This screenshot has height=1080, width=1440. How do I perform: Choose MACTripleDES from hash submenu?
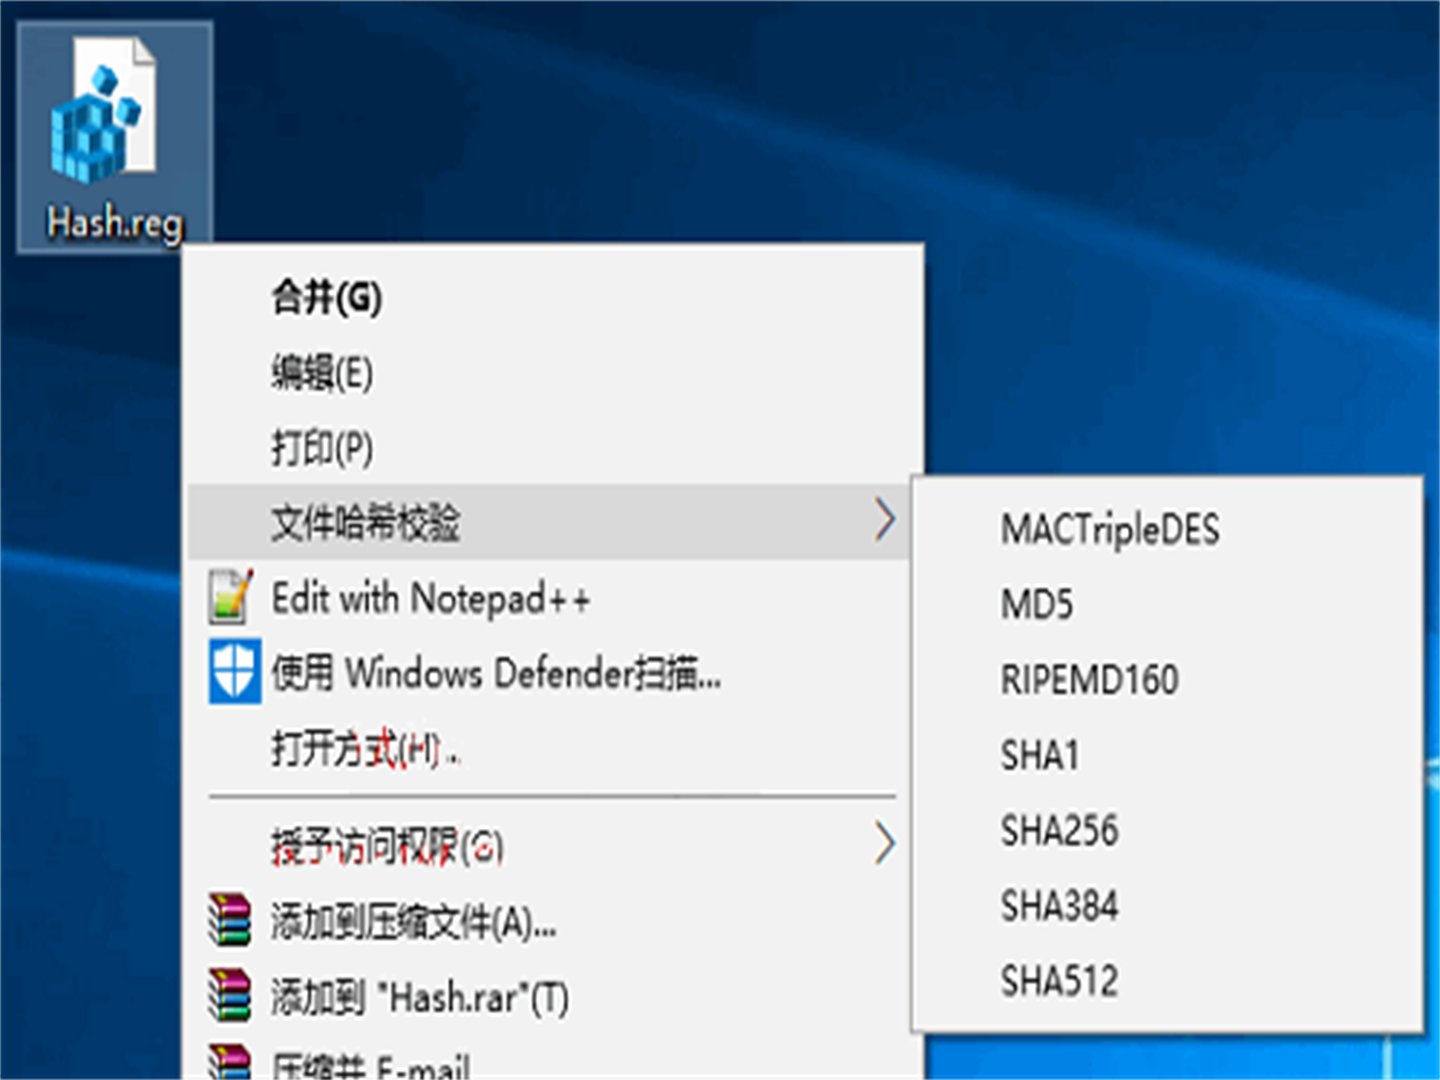point(1110,529)
